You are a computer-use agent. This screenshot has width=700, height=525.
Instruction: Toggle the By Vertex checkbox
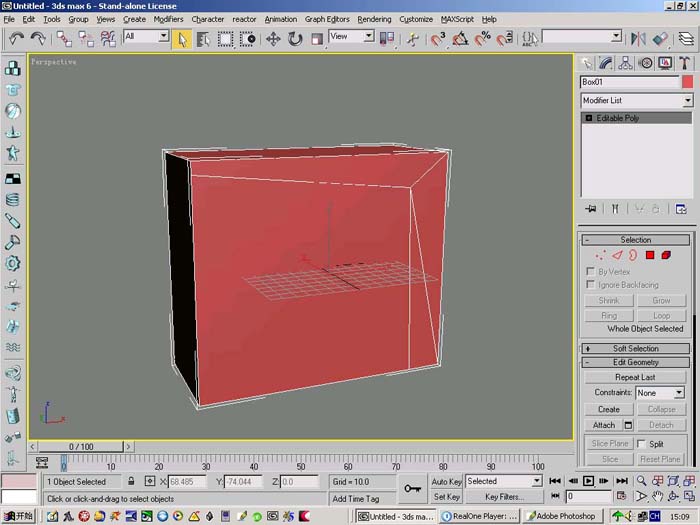point(590,271)
